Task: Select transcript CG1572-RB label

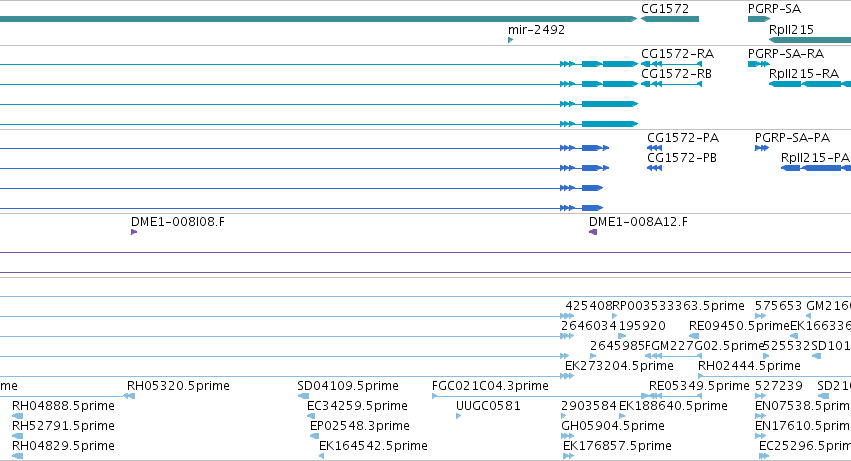Action: coord(676,74)
